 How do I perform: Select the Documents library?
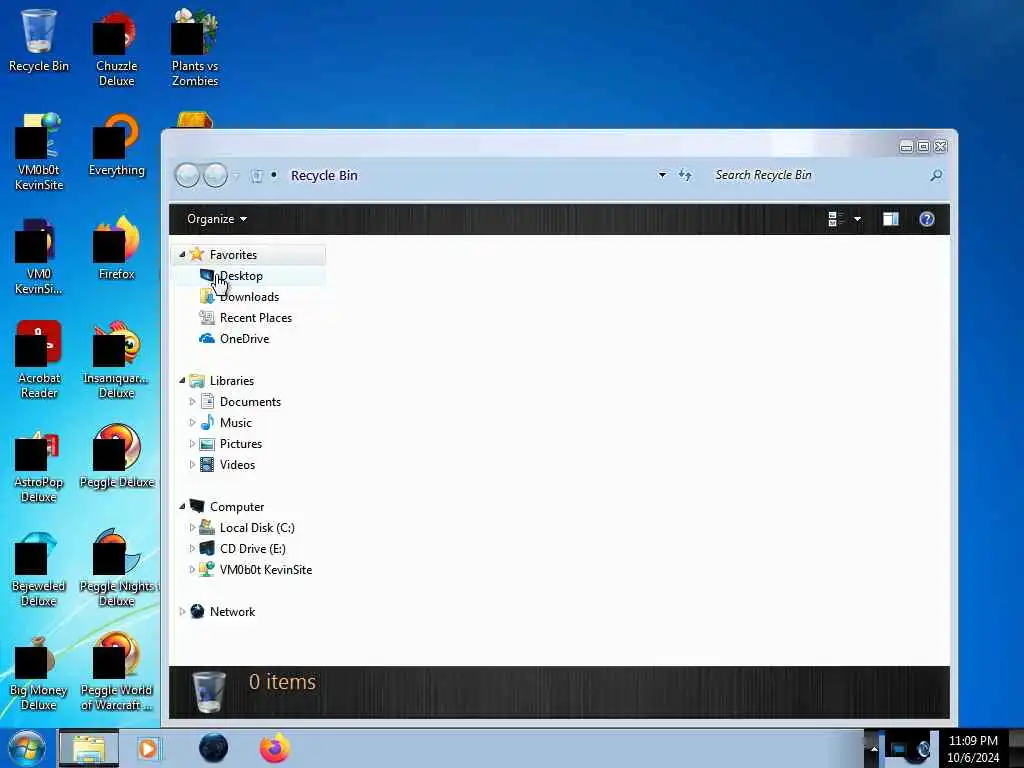[250, 402]
